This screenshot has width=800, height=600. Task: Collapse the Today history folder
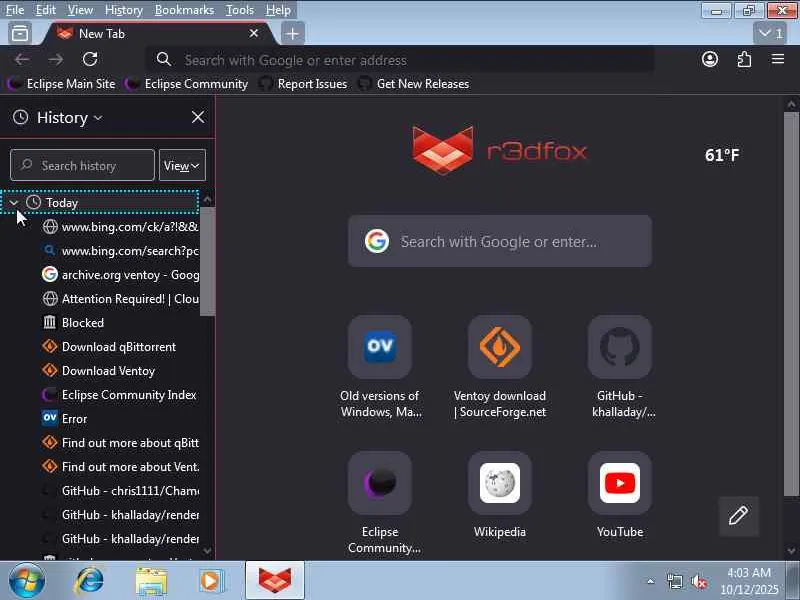point(14,203)
